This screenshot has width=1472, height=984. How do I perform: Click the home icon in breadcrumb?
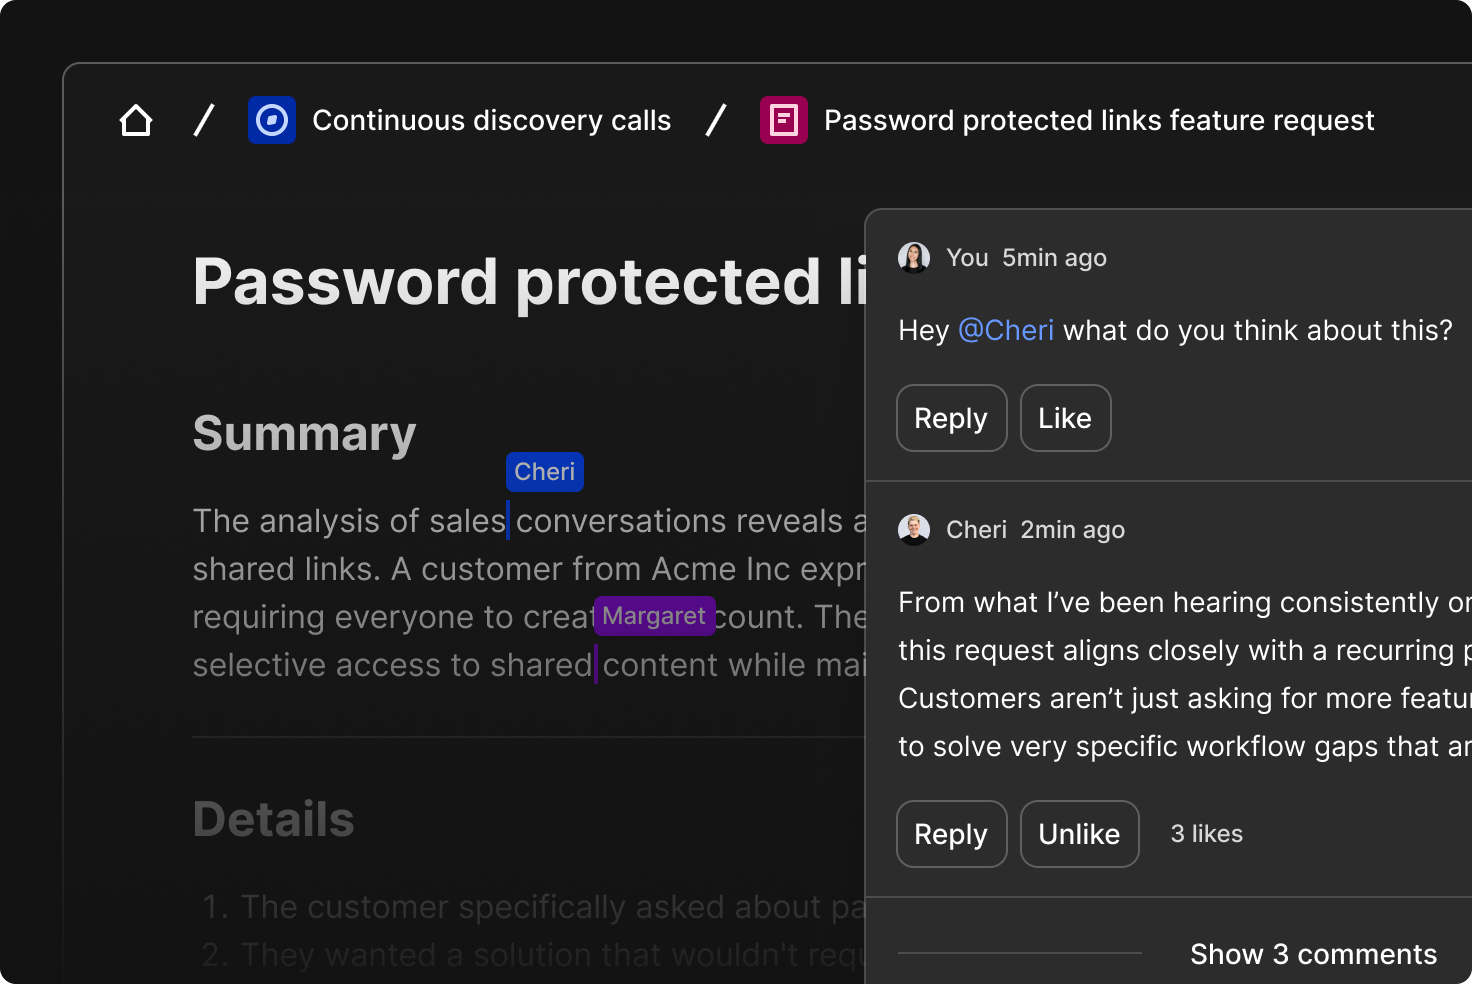pyautogui.click(x=136, y=120)
